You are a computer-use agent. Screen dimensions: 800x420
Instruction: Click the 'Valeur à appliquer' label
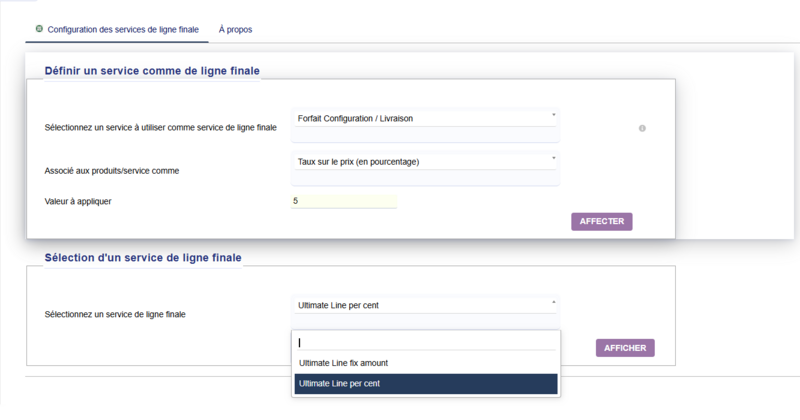(x=78, y=201)
